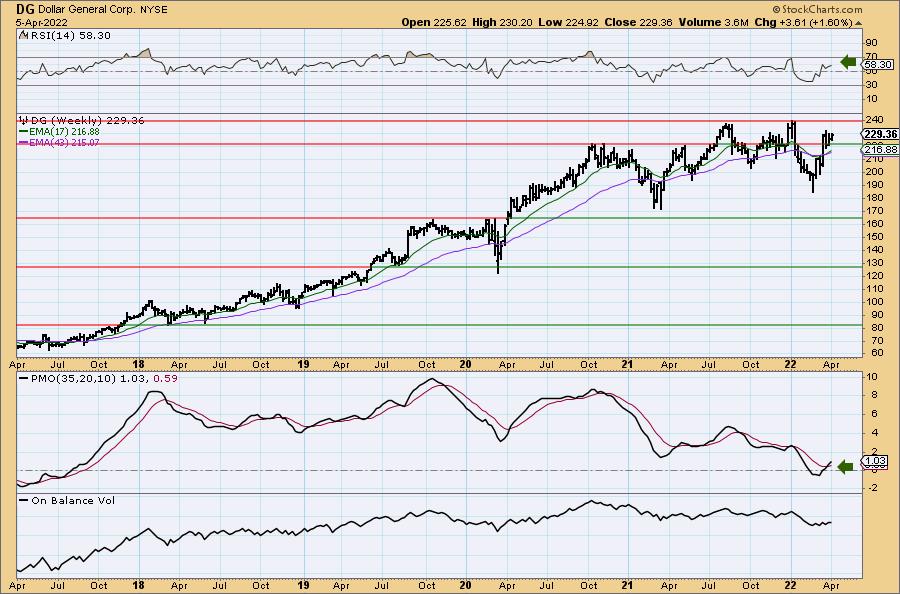
Task: Click the green EMA(17) legend line swatch
Action: (x=24, y=131)
